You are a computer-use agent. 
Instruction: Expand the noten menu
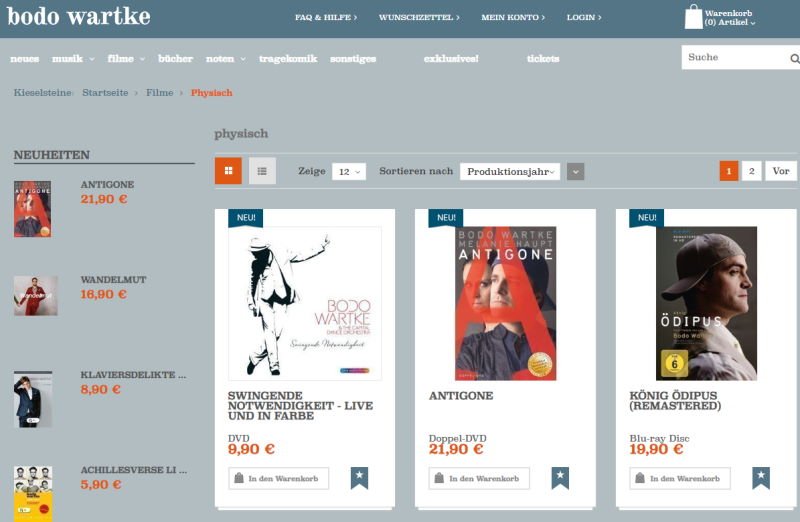point(226,59)
